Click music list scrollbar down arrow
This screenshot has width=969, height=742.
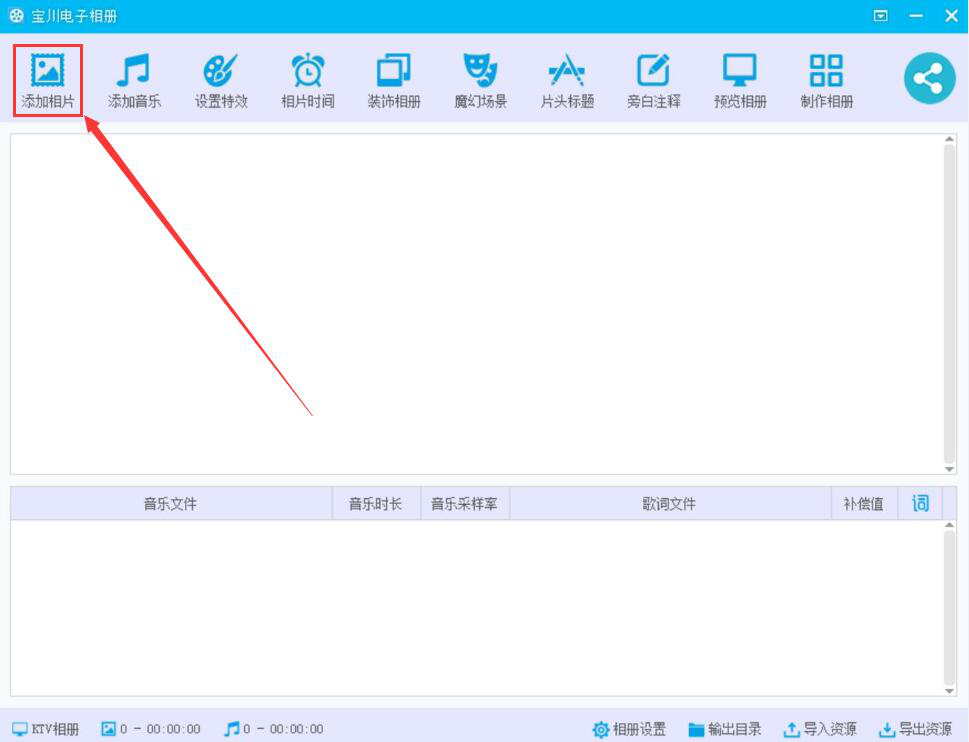coord(950,691)
